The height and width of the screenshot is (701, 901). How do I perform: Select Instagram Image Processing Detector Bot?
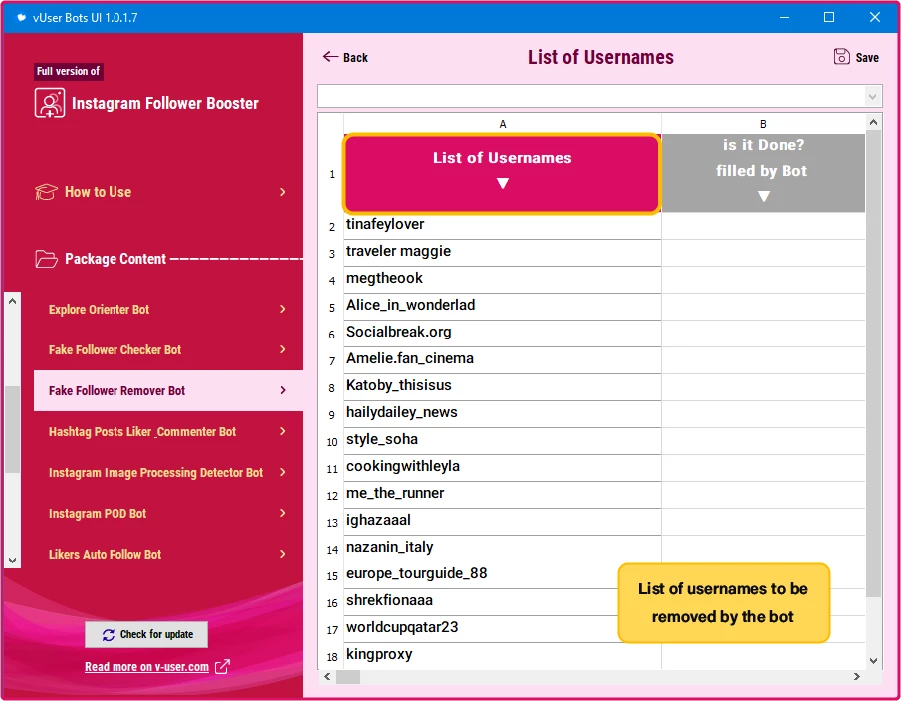[x=168, y=472]
